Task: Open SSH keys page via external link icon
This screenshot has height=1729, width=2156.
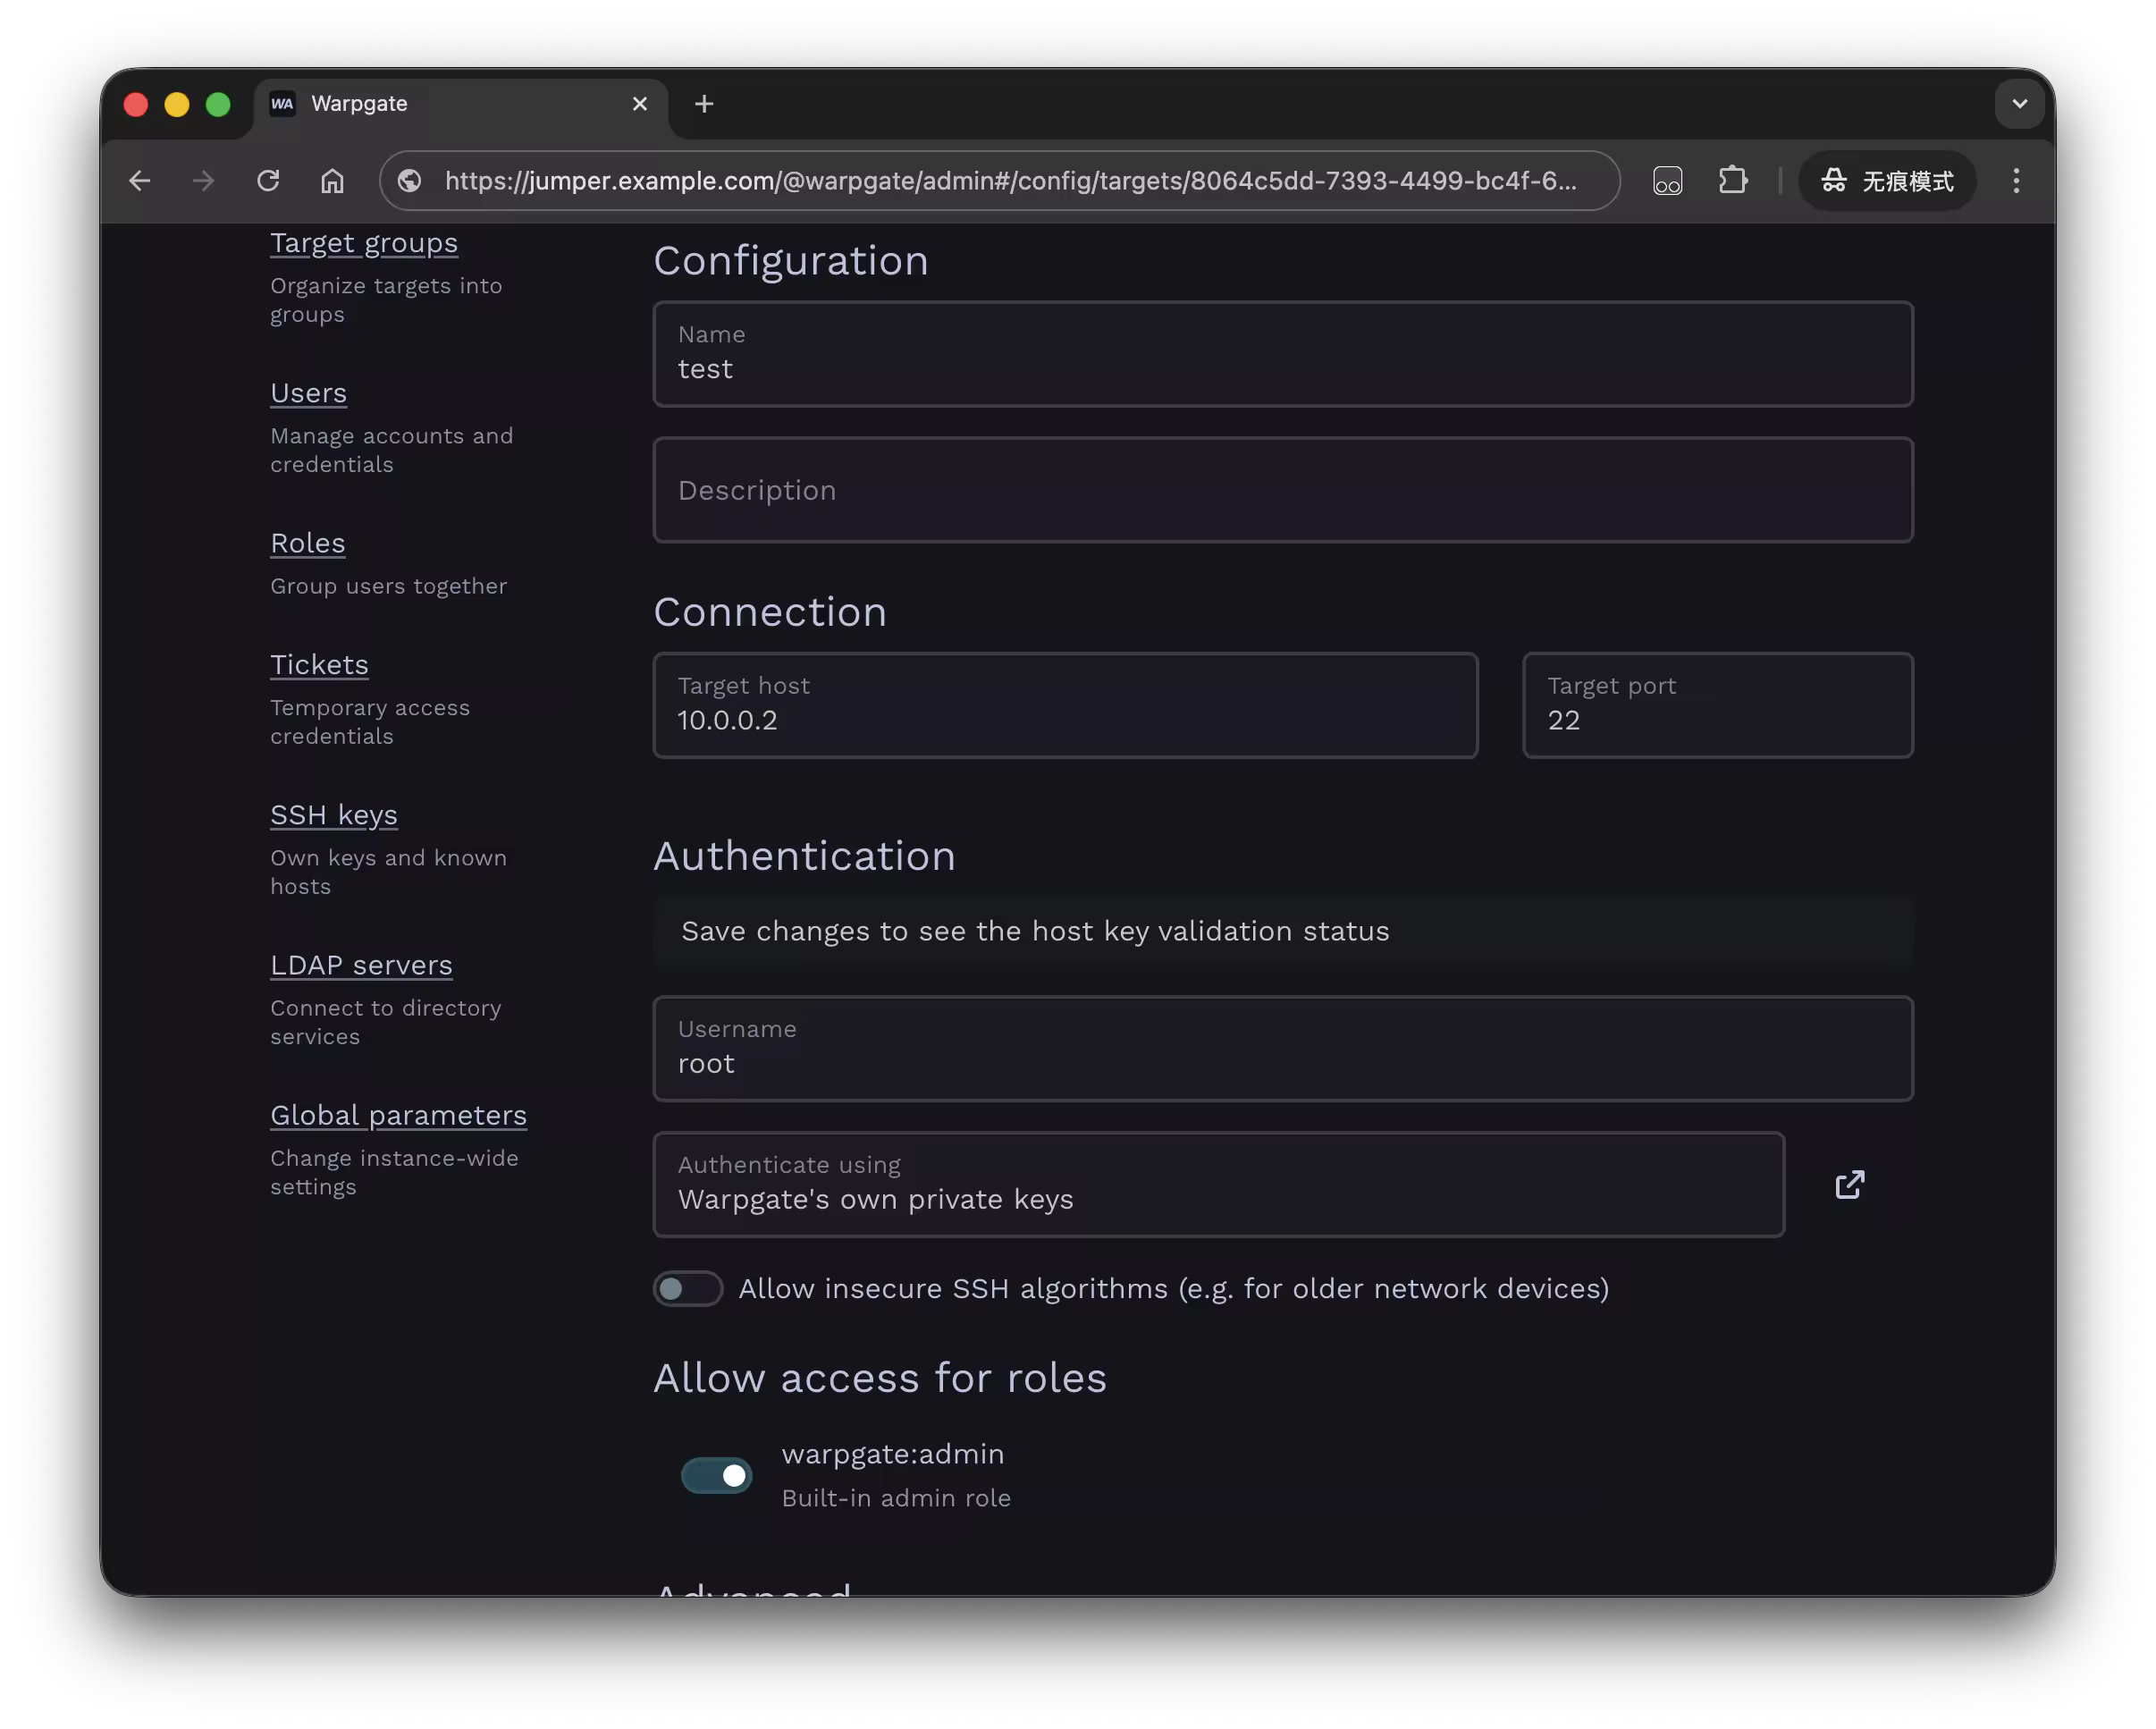Action: tap(1849, 1185)
